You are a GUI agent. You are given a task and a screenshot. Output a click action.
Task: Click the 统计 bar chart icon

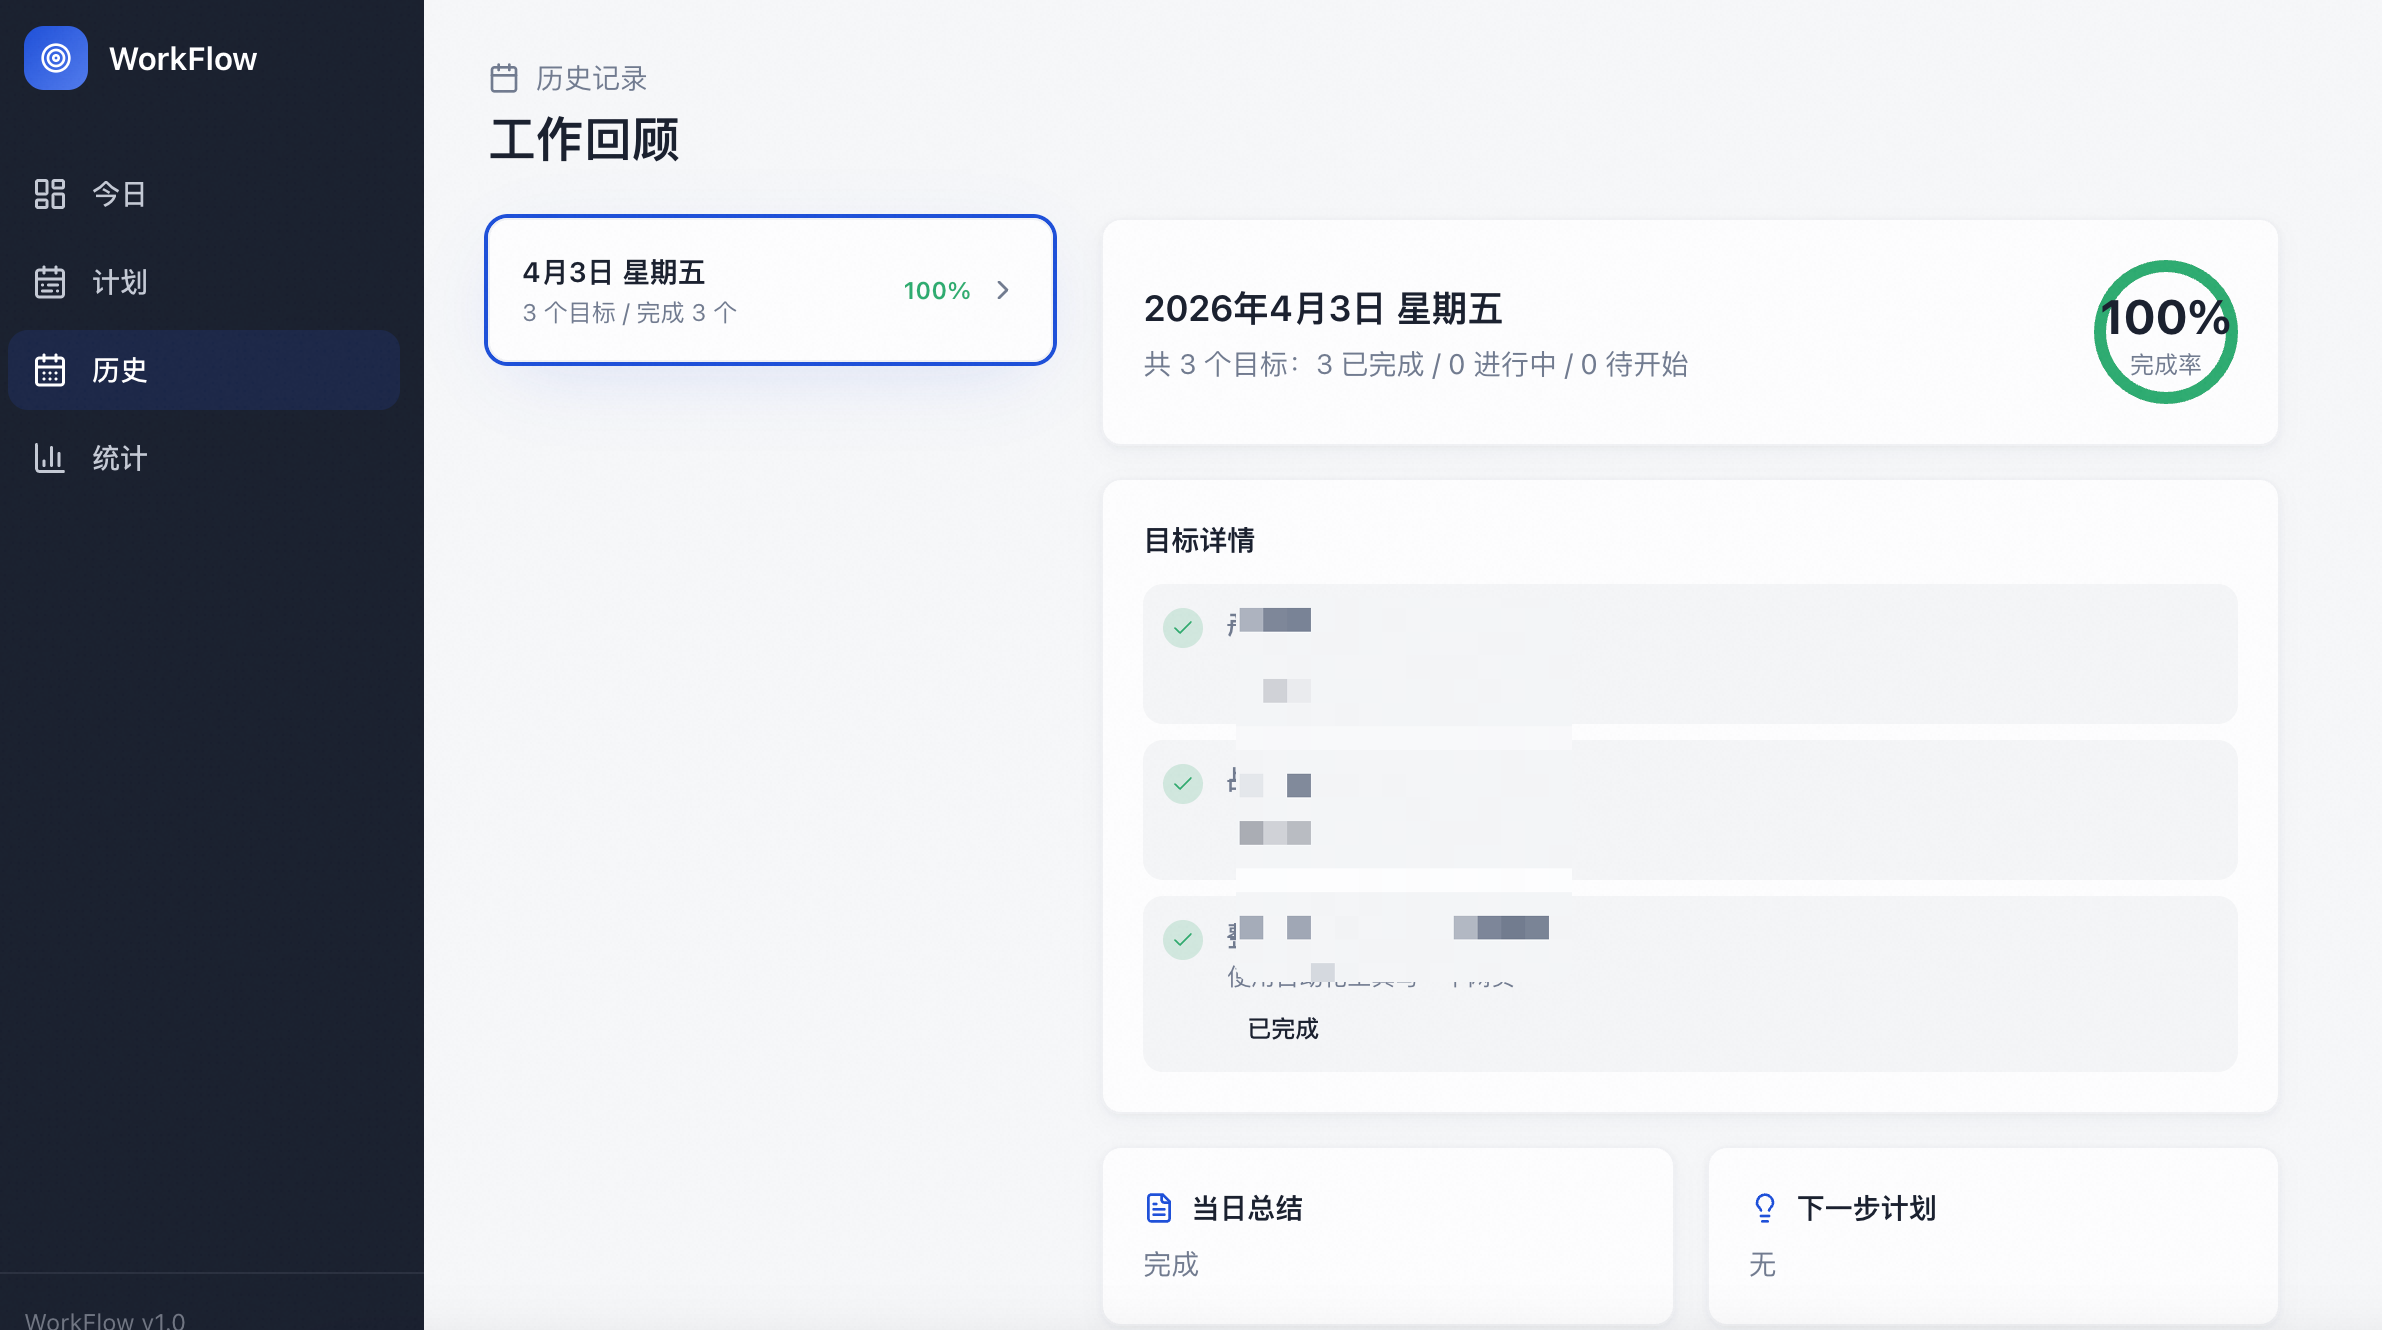pyautogui.click(x=50, y=458)
